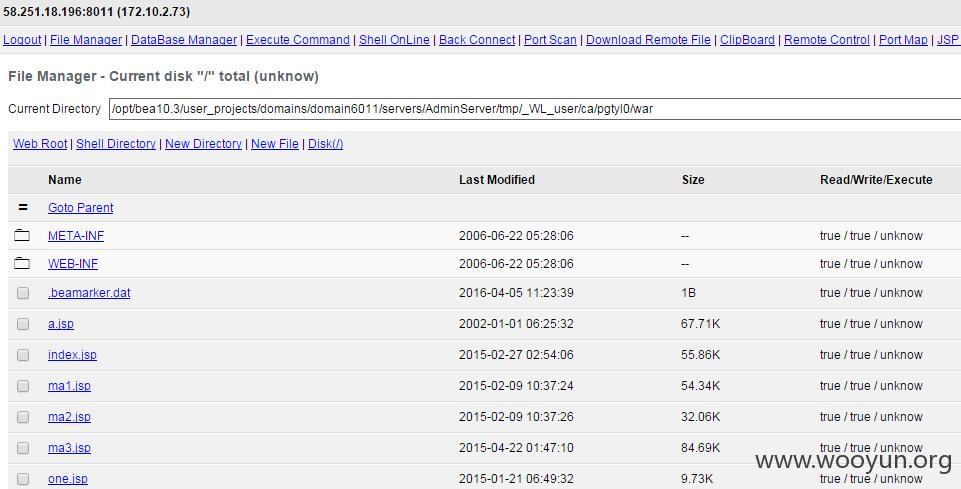Create a file via New File link
This screenshot has width=961, height=489.
(x=275, y=143)
